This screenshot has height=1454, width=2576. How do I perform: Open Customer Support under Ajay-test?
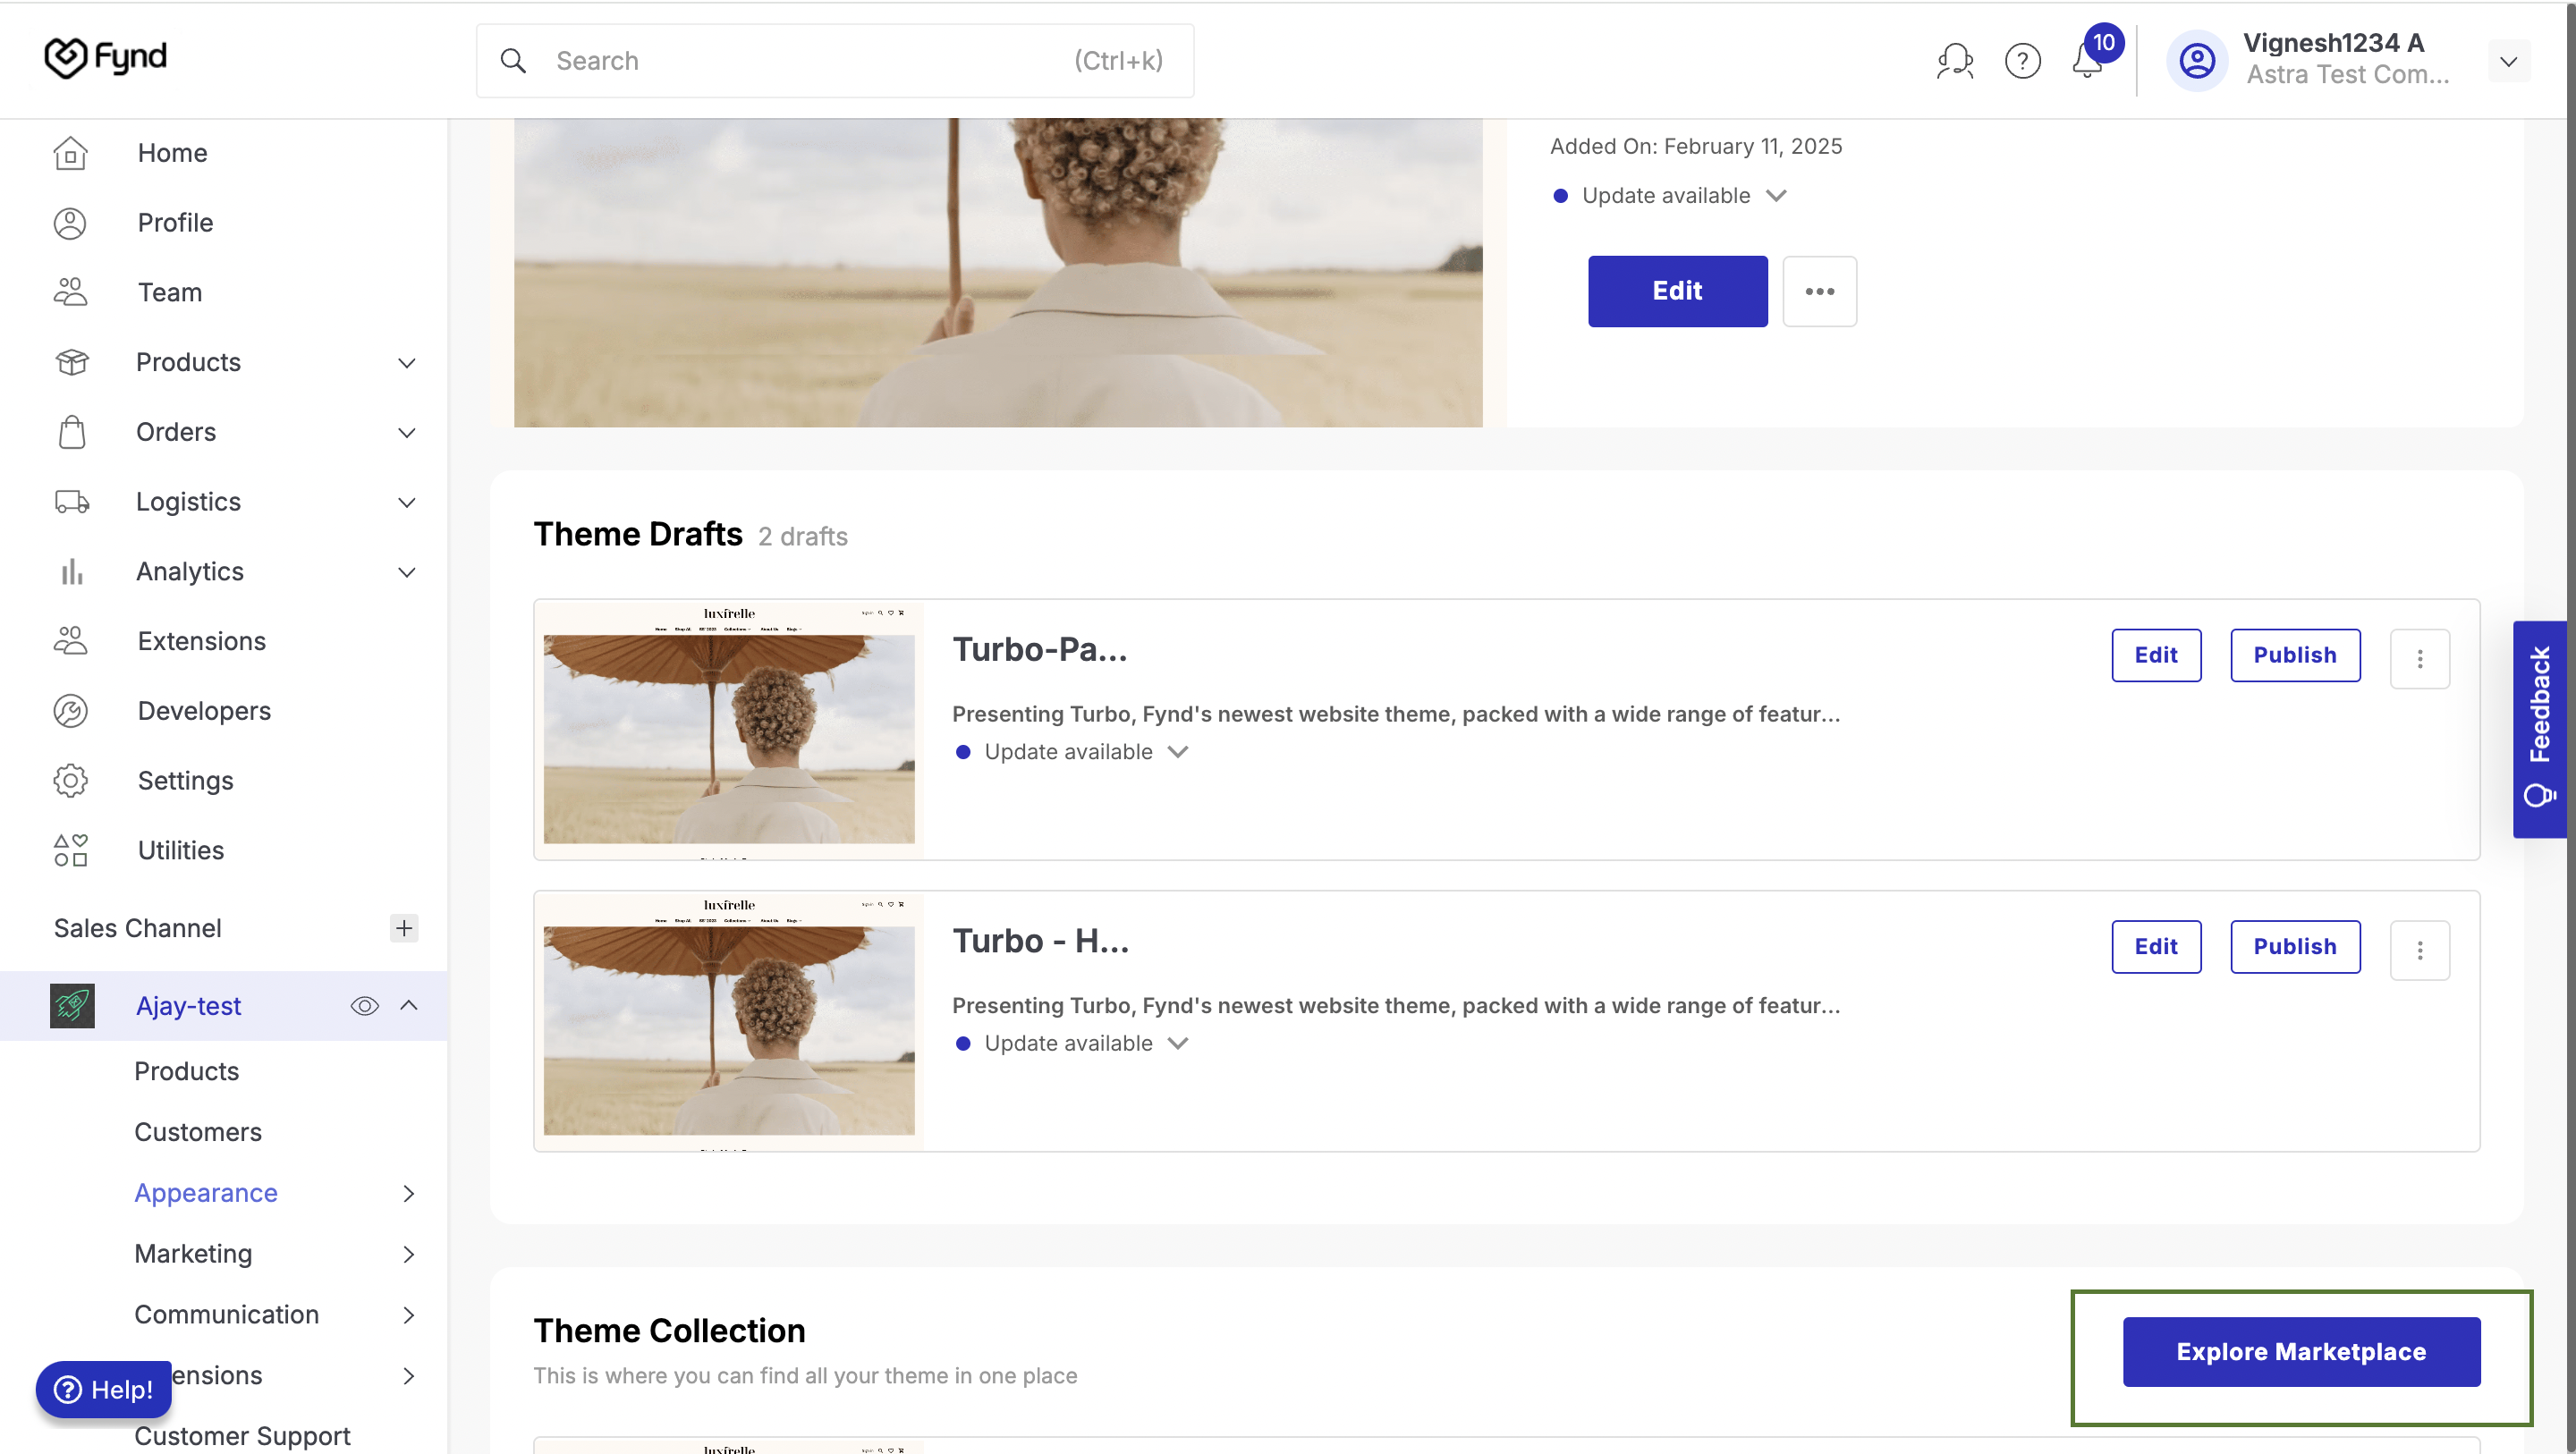pyautogui.click(x=242, y=1437)
